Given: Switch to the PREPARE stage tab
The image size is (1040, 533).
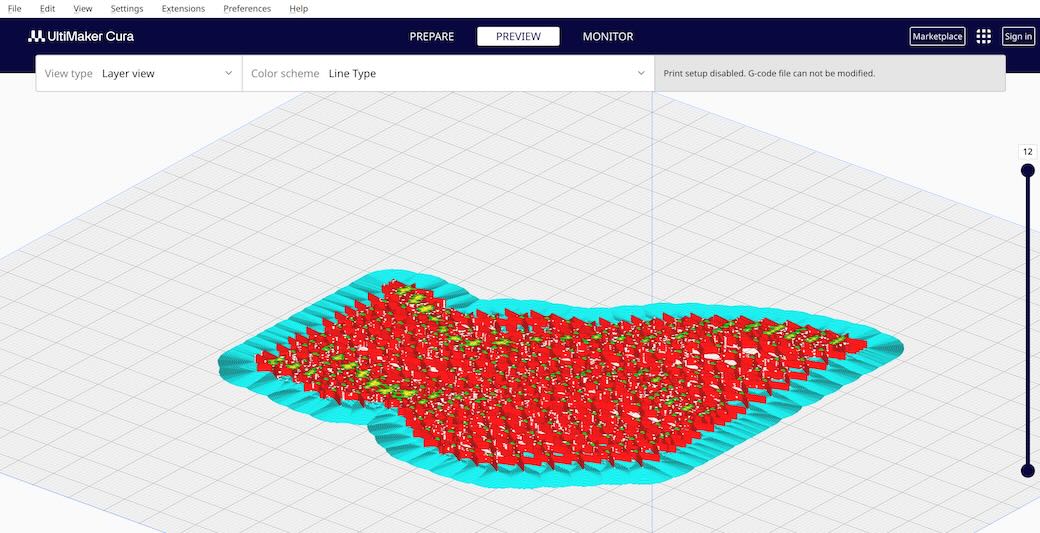Looking at the screenshot, I should click(431, 37).
